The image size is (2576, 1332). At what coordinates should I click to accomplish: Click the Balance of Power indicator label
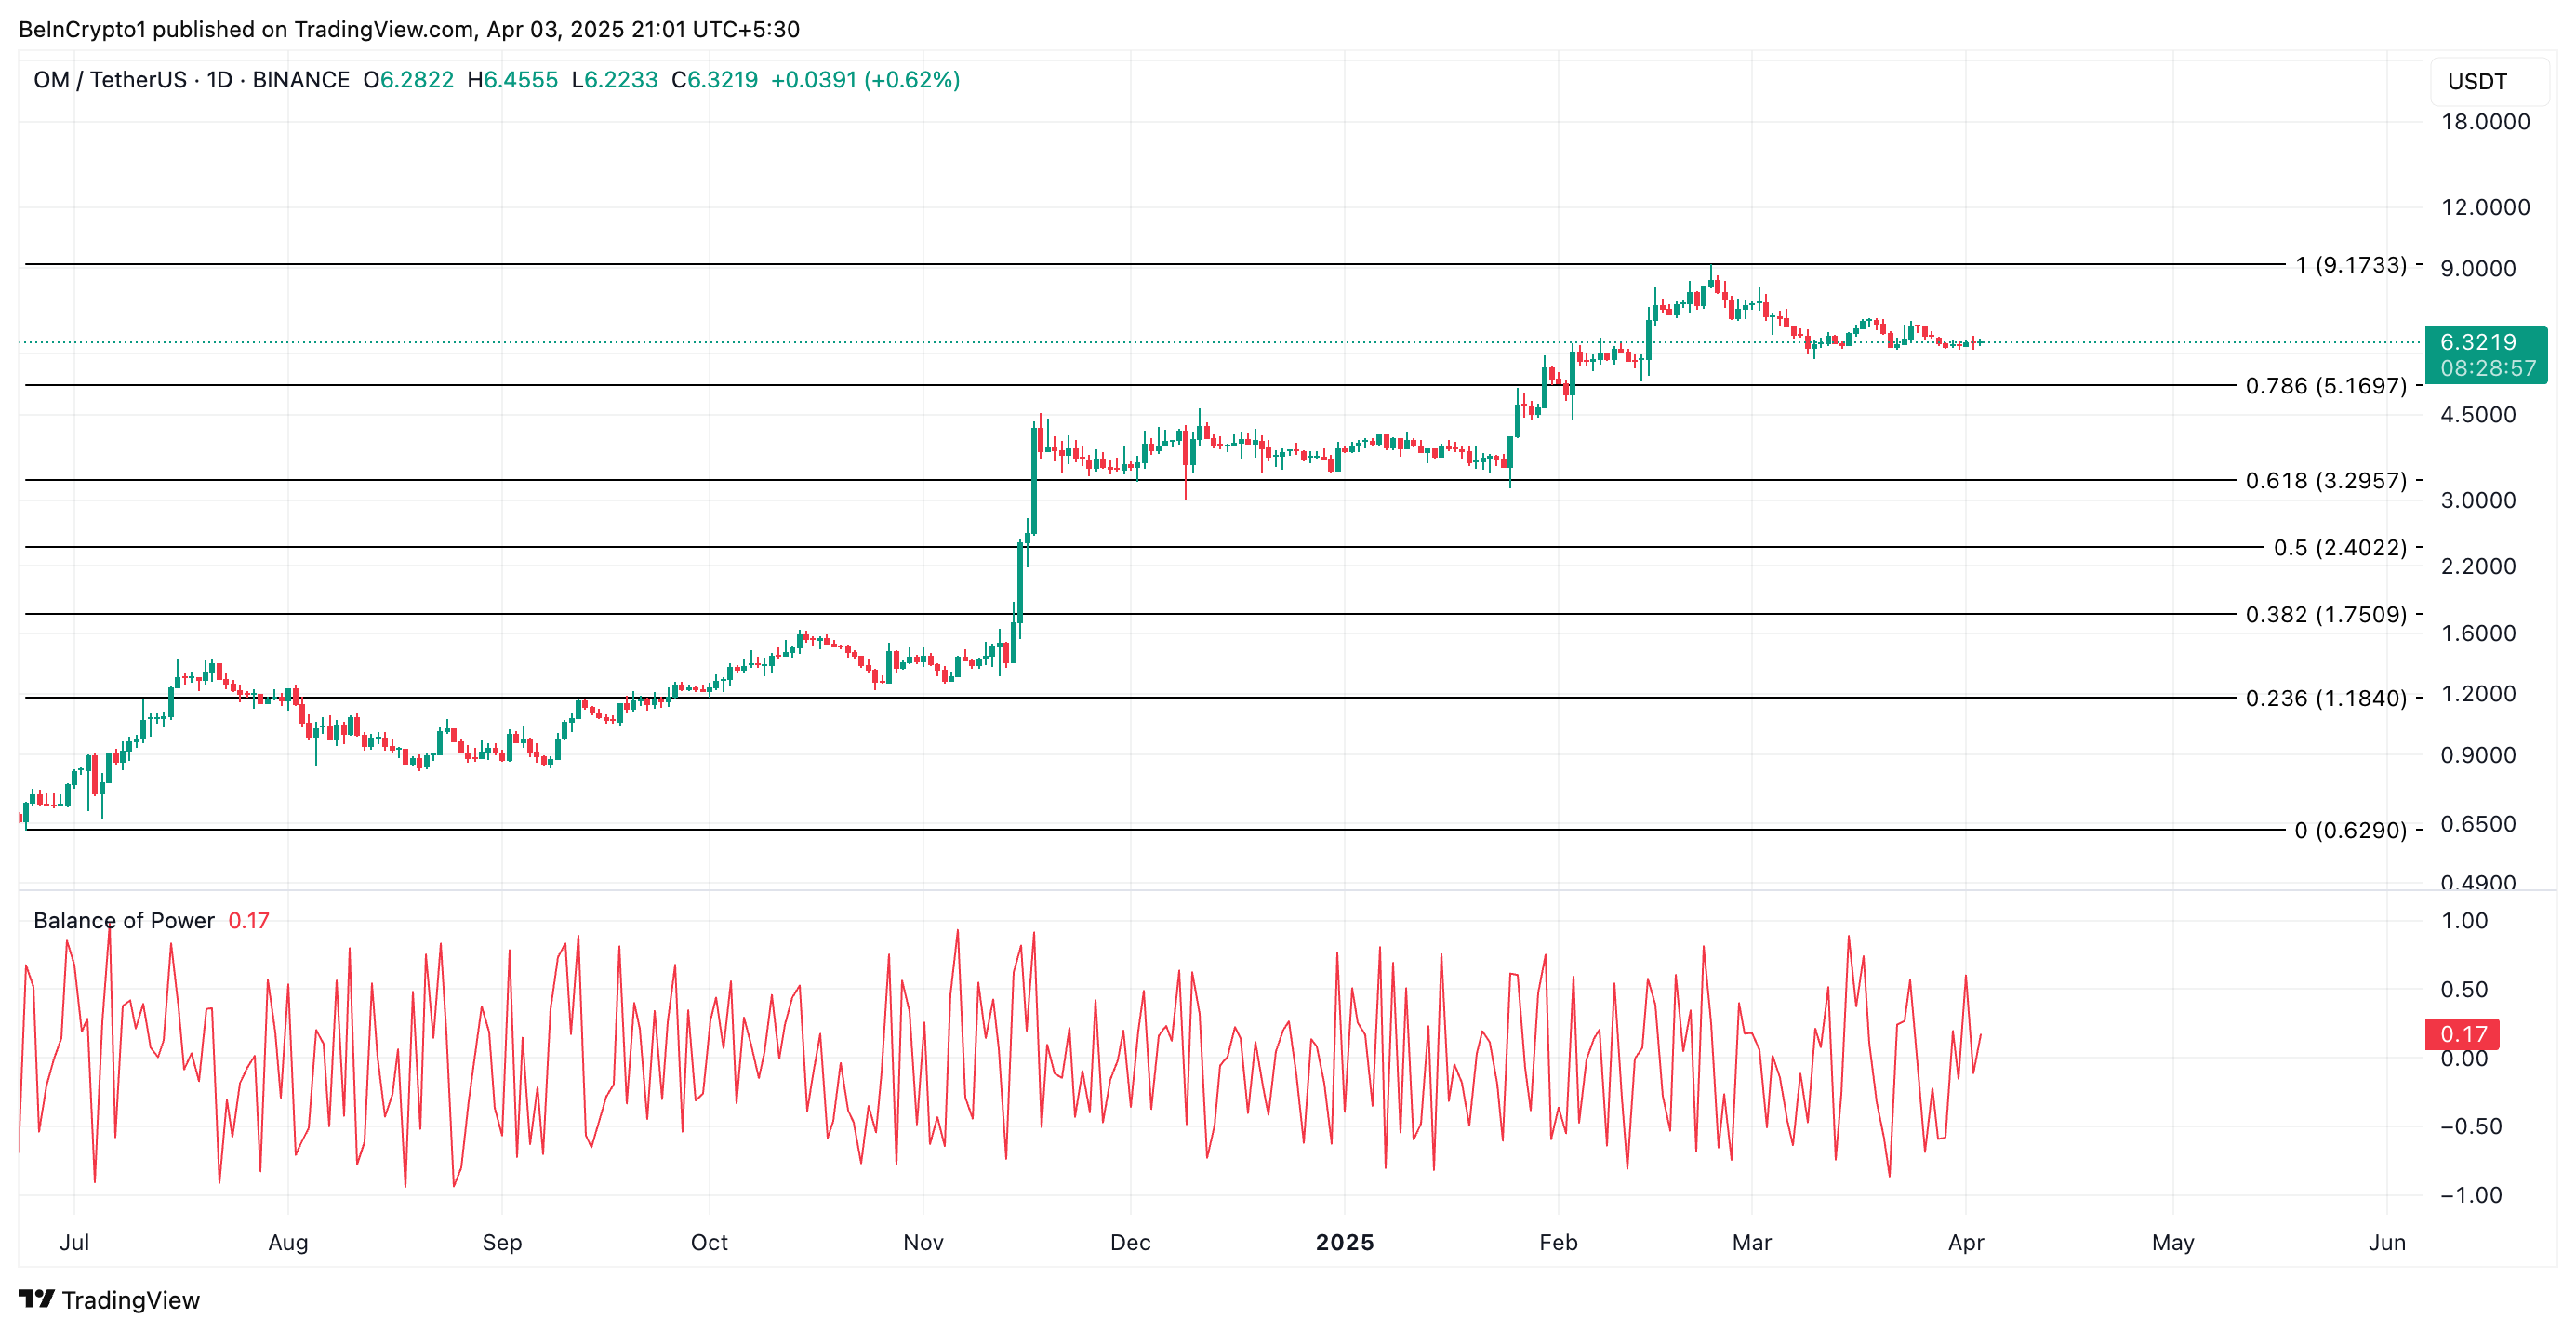[124, 920]
